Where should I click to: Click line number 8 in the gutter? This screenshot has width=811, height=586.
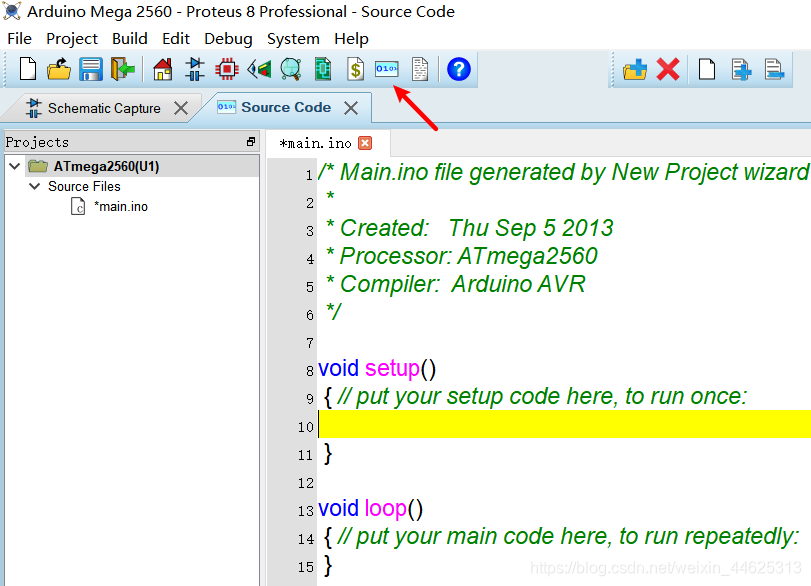click(309, 371)
